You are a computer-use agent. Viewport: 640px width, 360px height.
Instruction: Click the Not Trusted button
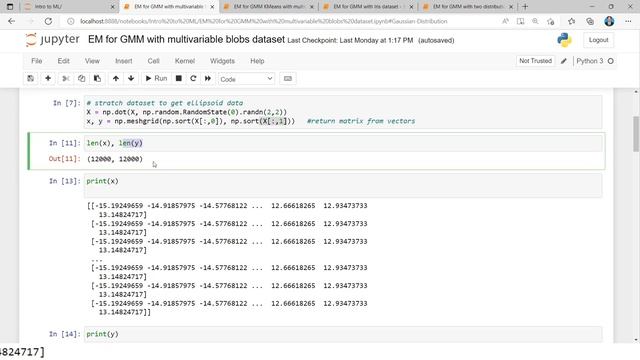tap(535, 61)
